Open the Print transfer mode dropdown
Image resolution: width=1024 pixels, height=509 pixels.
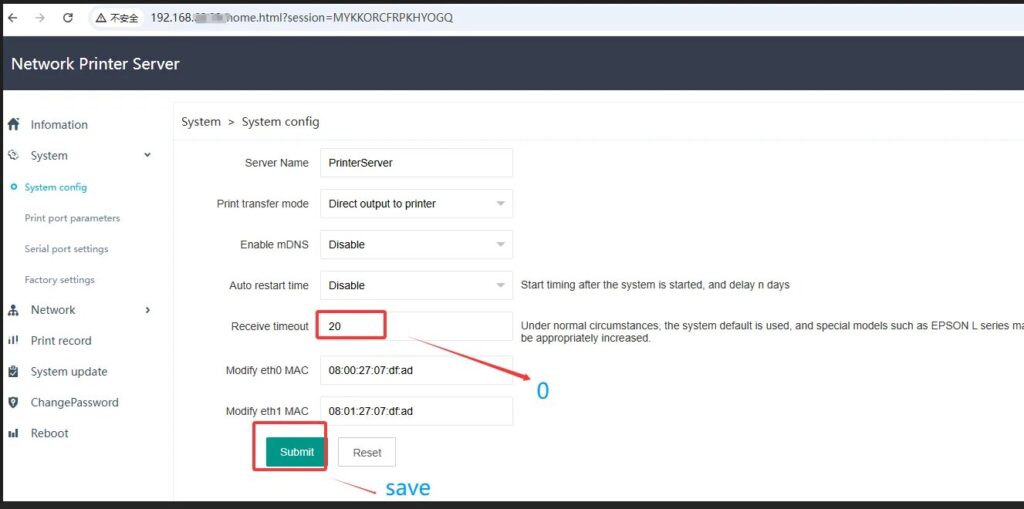point(416,204)
